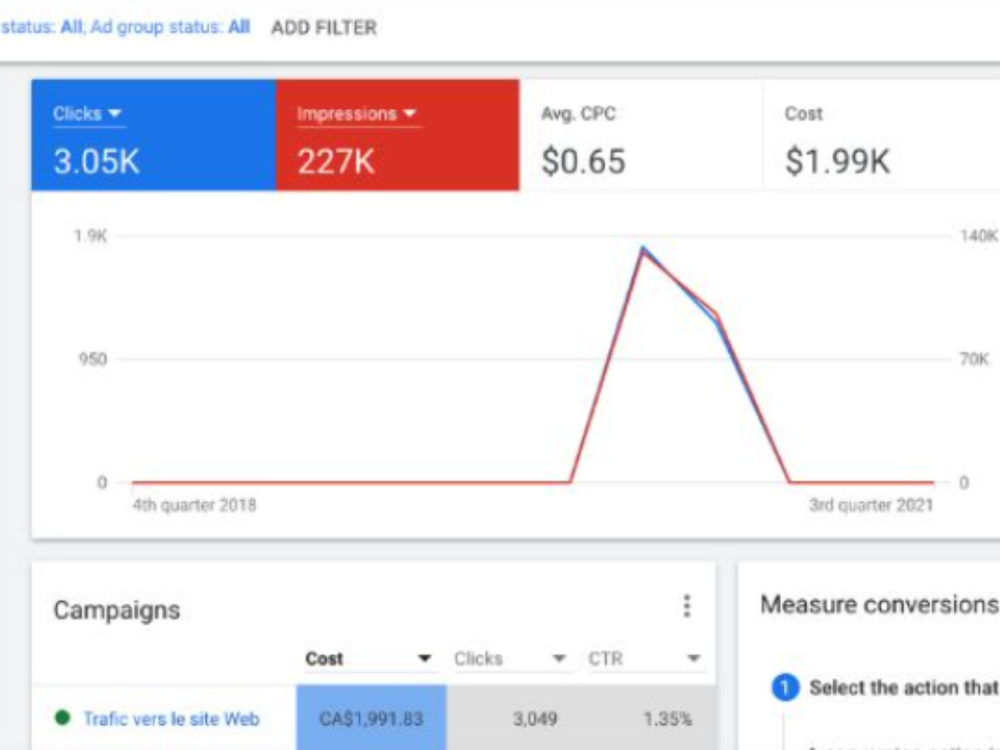Click the Measure conversions heading
This screenshot has width=1000, height=750.
(x=879, y=605)
